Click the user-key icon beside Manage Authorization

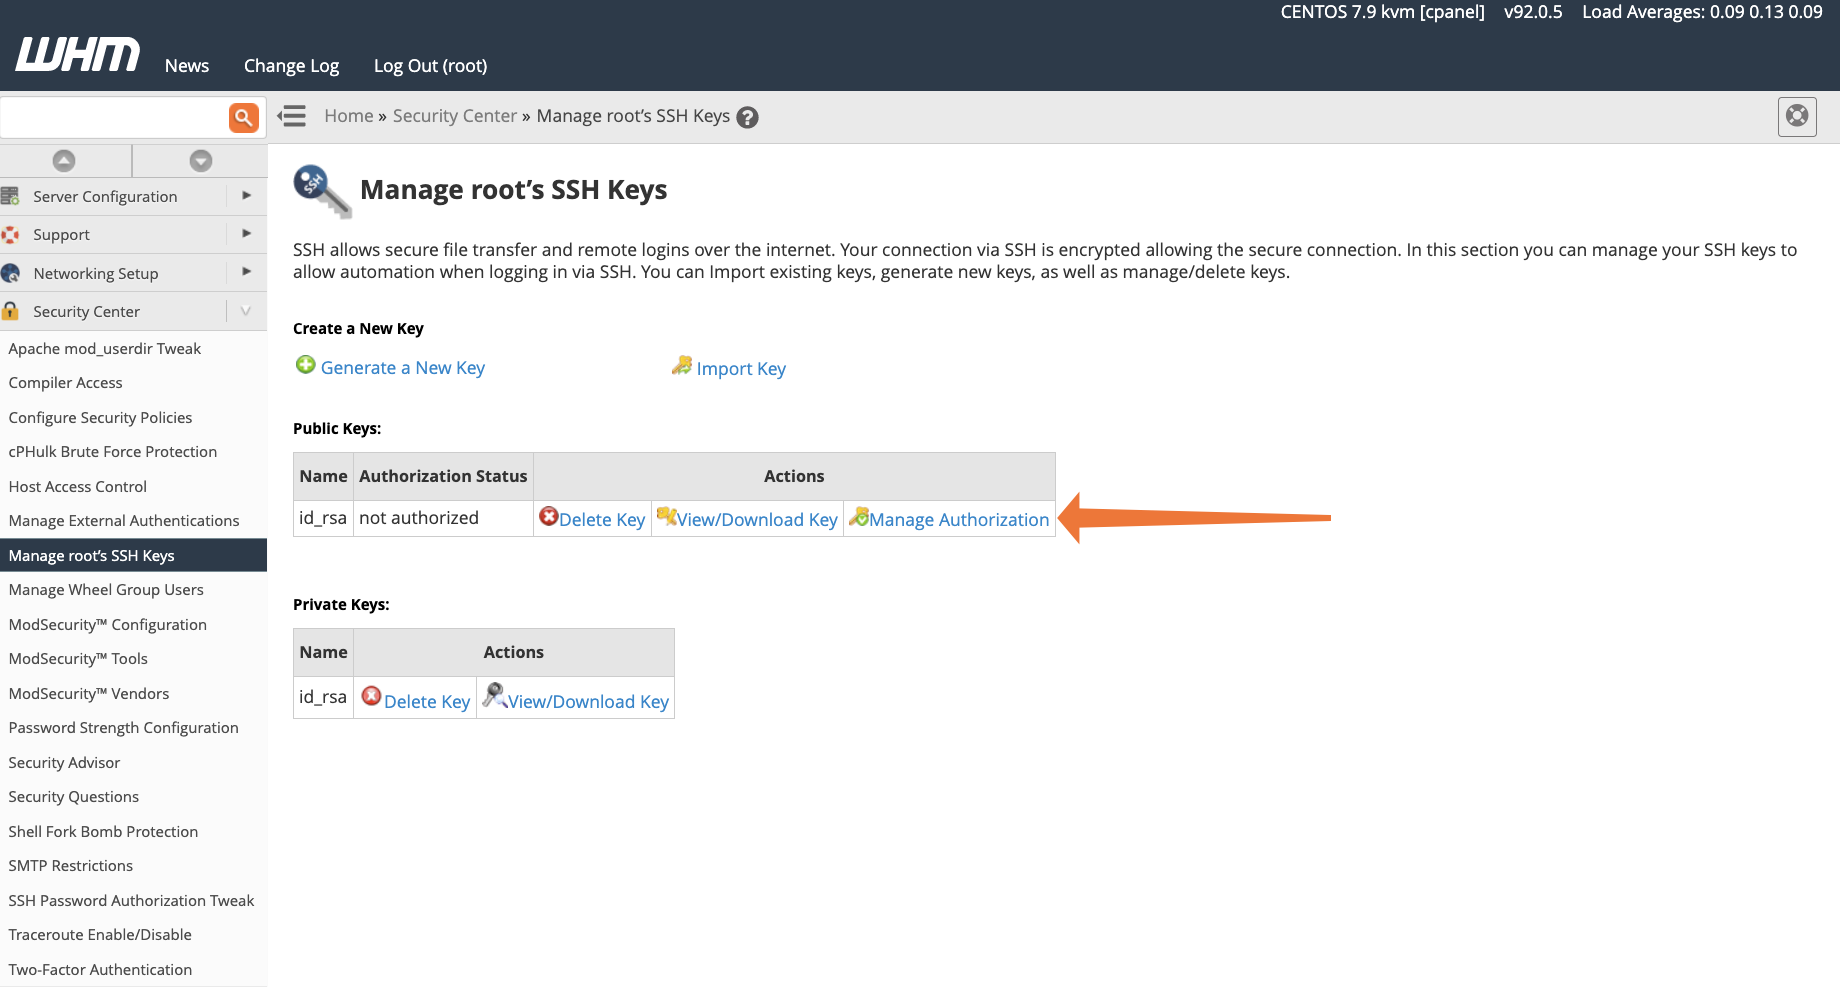tap(860, 517)
